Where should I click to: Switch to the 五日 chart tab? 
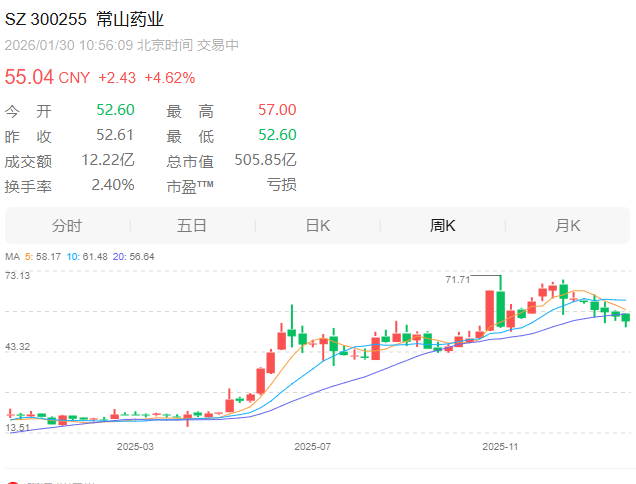point(192,226)
